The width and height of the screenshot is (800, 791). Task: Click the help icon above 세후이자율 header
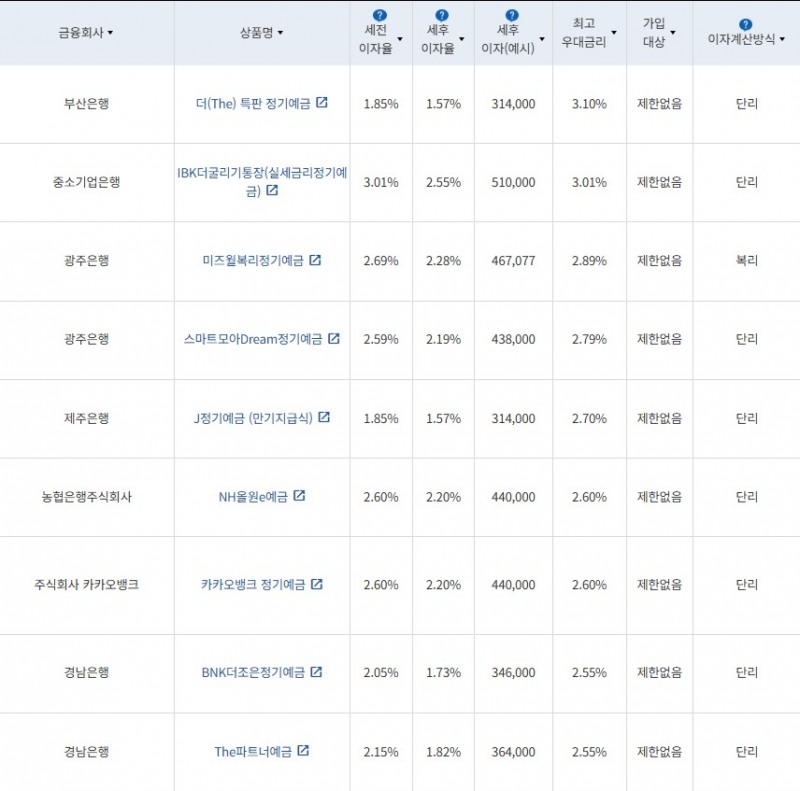441,14
